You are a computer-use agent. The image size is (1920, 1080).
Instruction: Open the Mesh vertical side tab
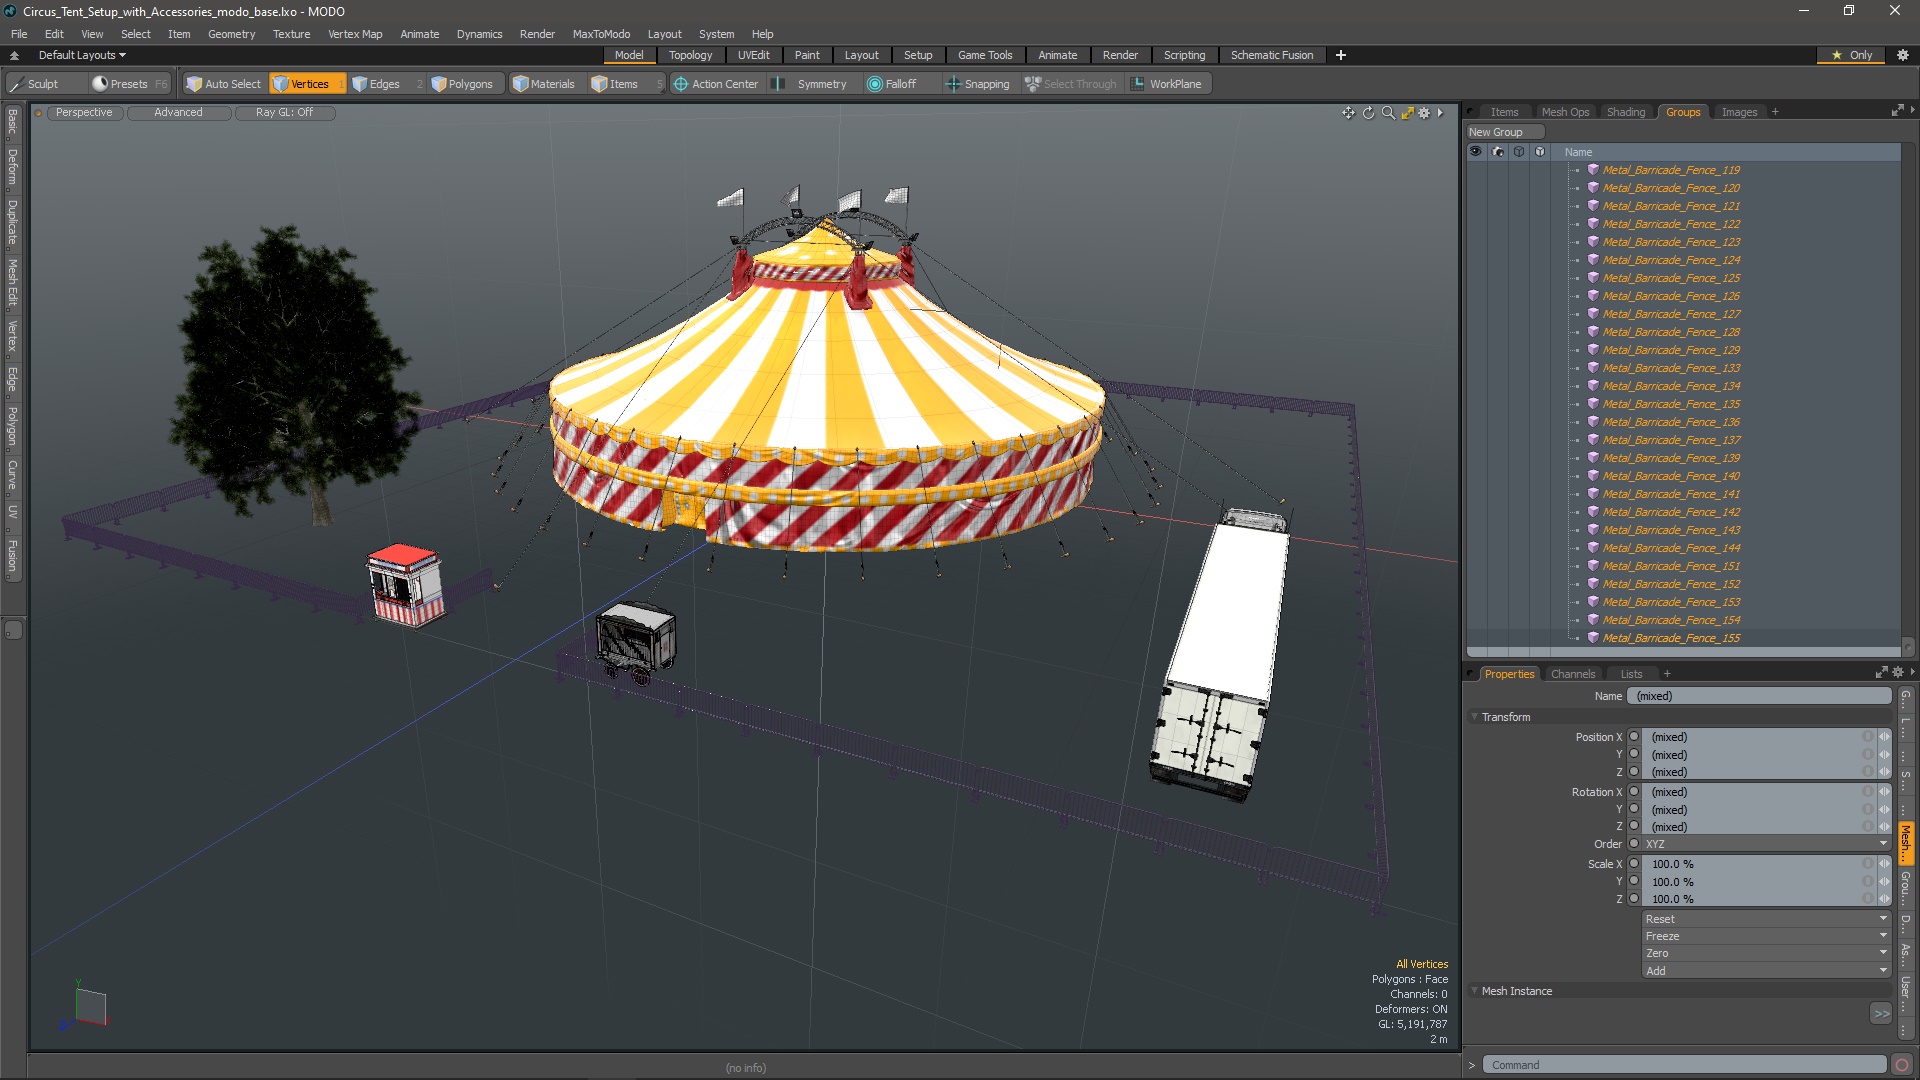click(1906, 843)
